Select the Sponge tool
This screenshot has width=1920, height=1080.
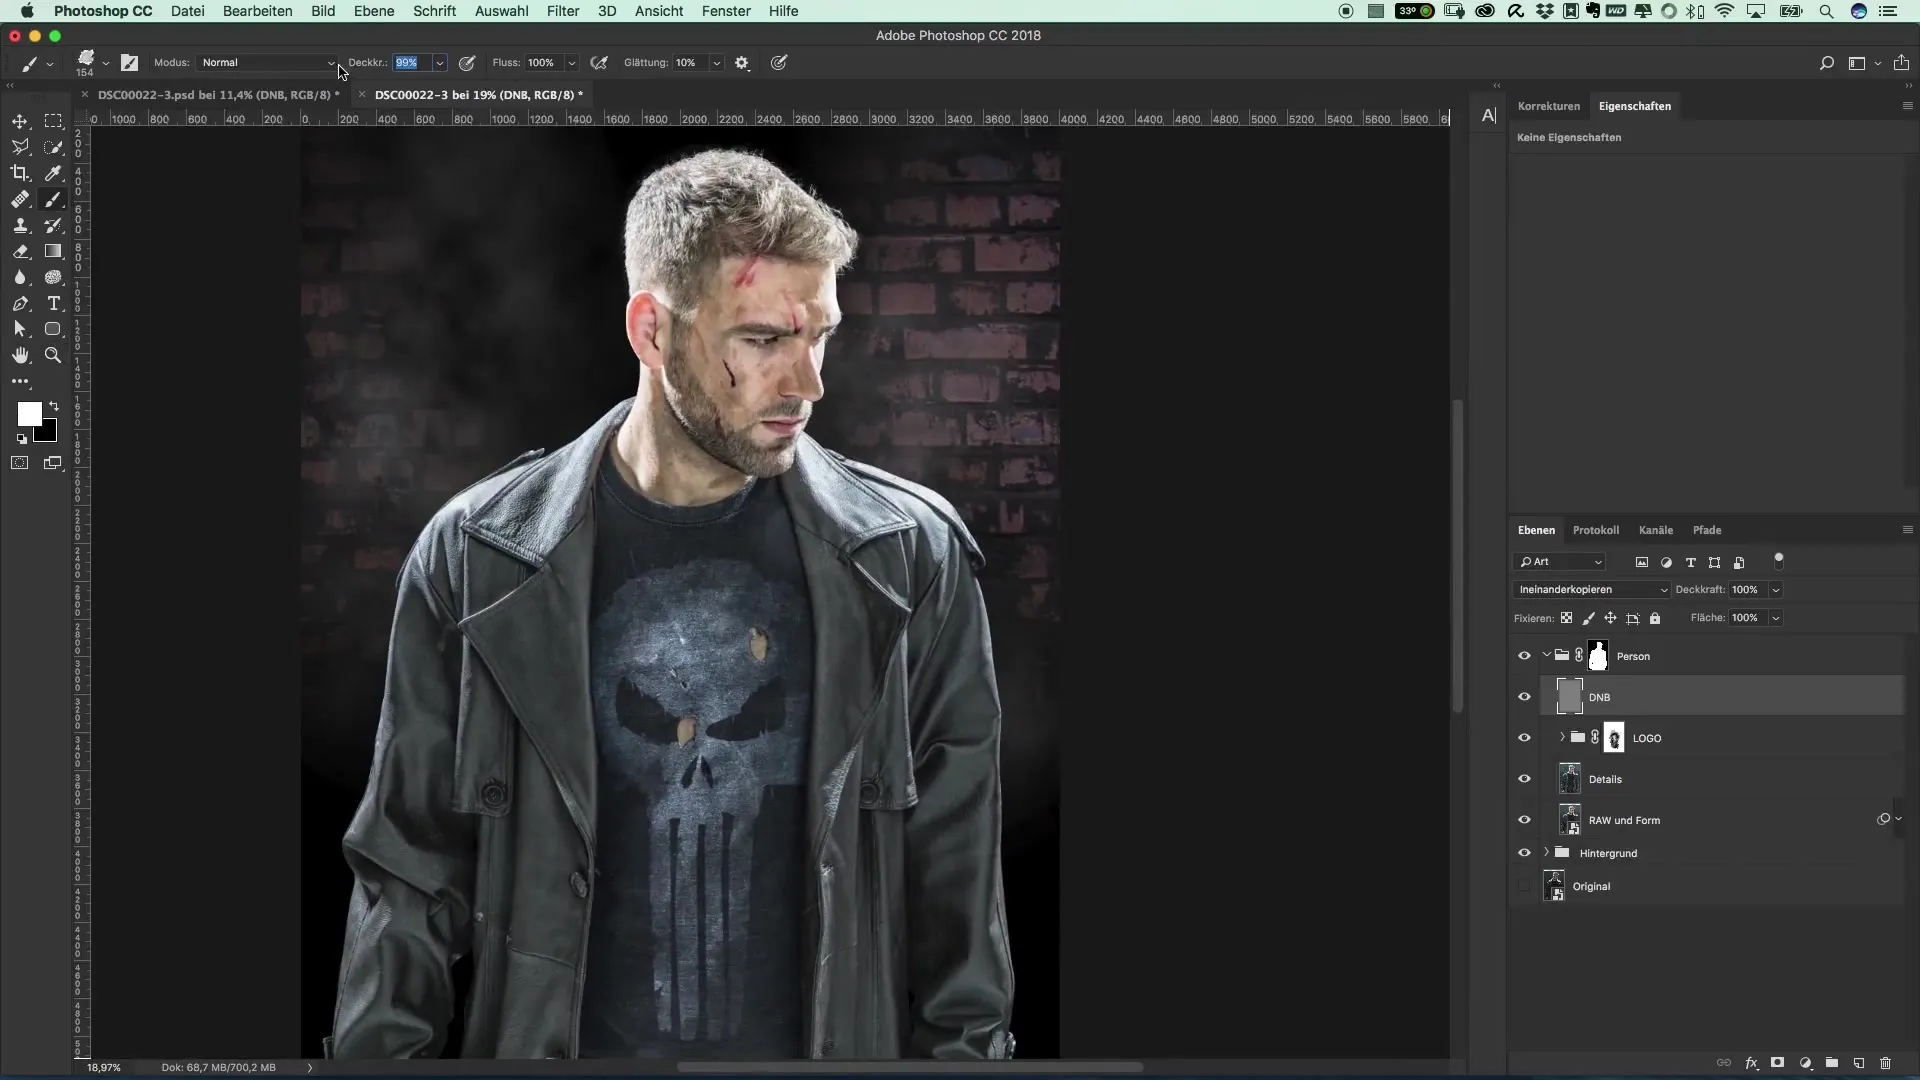pyautogui.click(x=54, y=277)
